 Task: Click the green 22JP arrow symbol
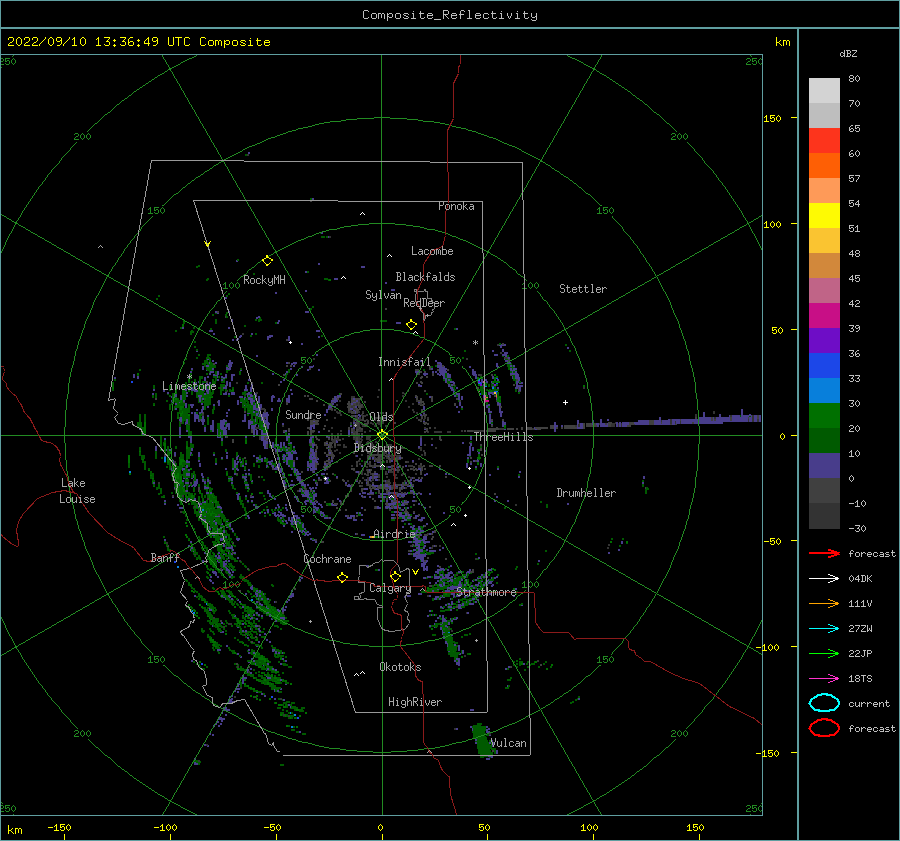[x=824, y=653]
